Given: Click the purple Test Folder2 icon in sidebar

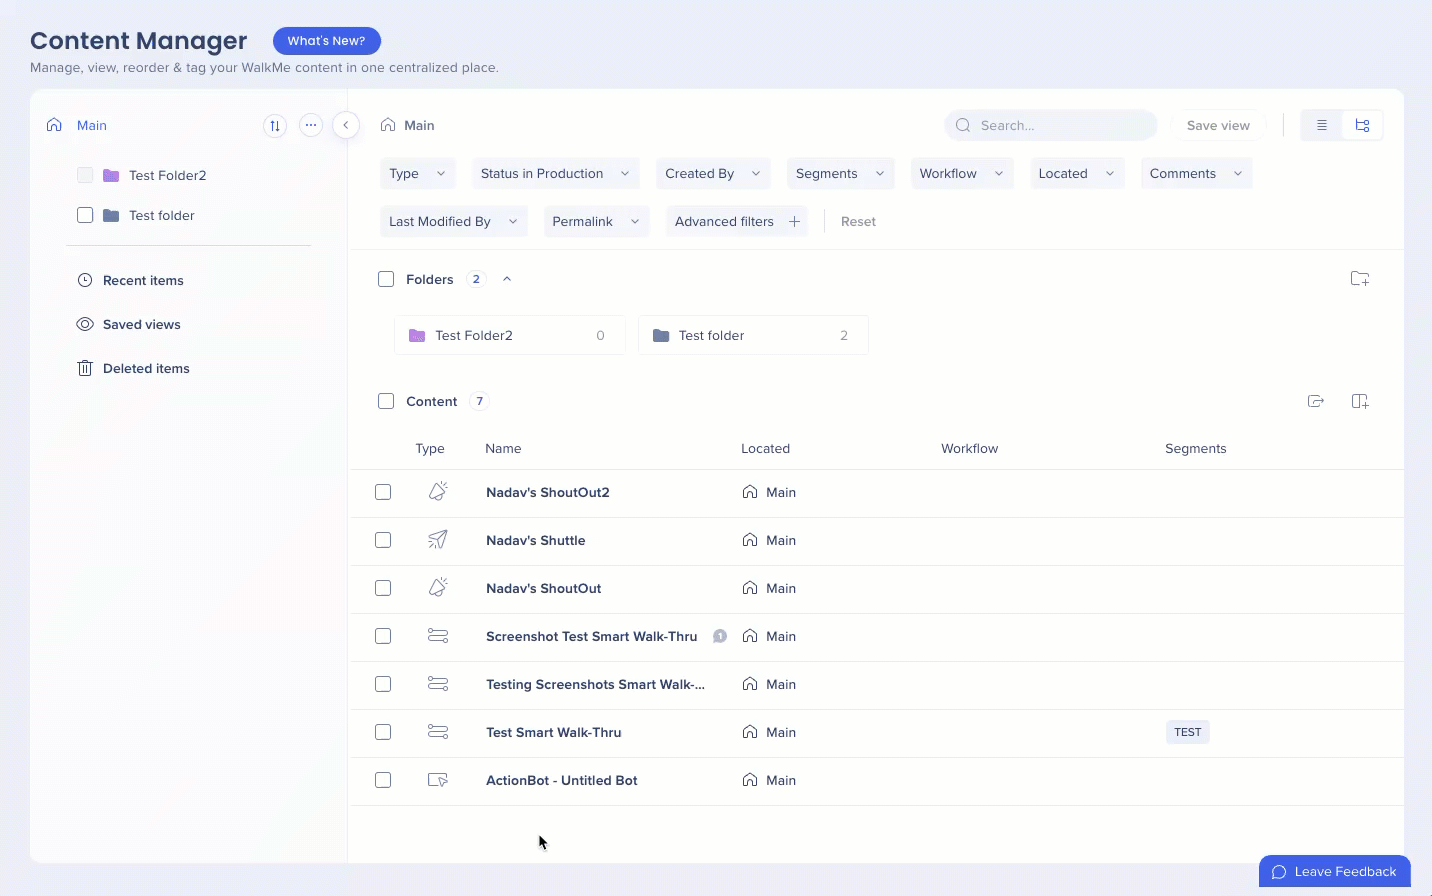Looking at the screenshot, I should (x=111, y=175).
